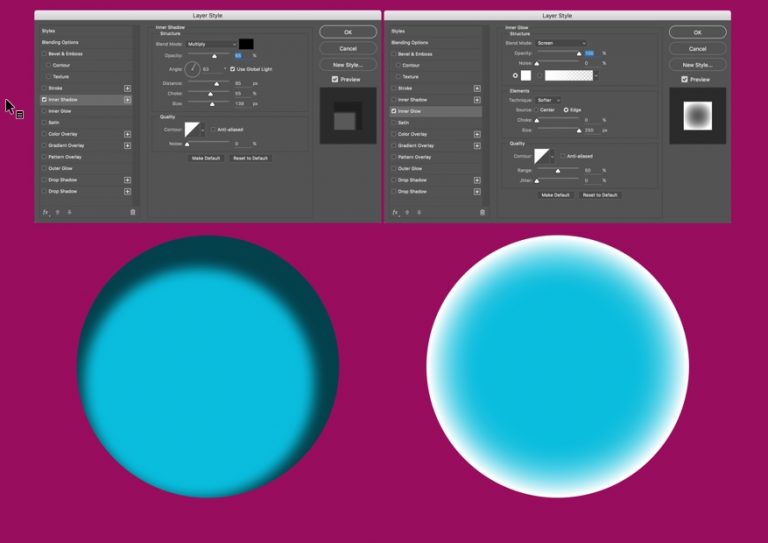Uncheck Inner Shadow effect in the left dialog
768x543 pixels.
click(45, 100)
